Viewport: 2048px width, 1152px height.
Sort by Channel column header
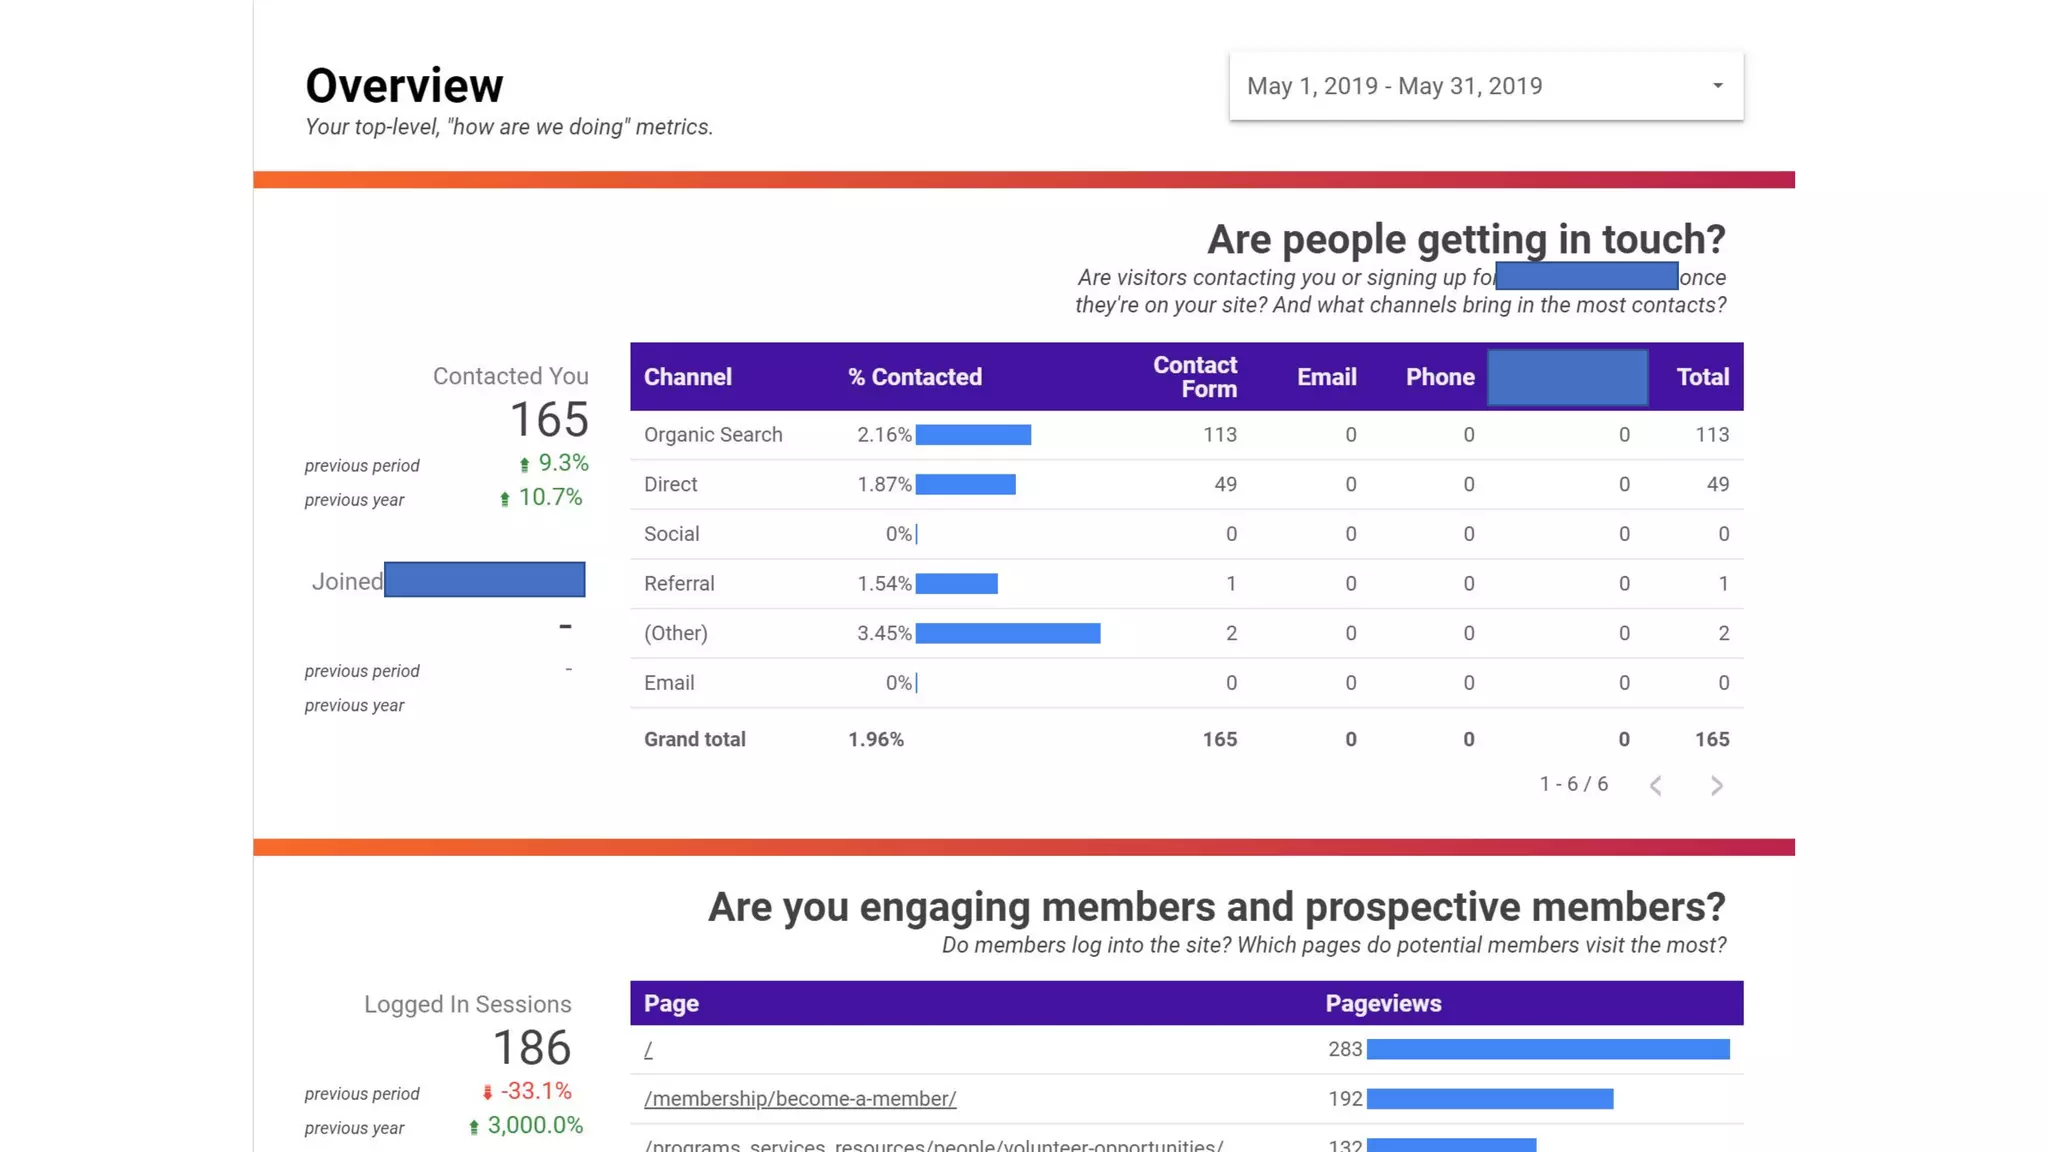coord(688,377)
